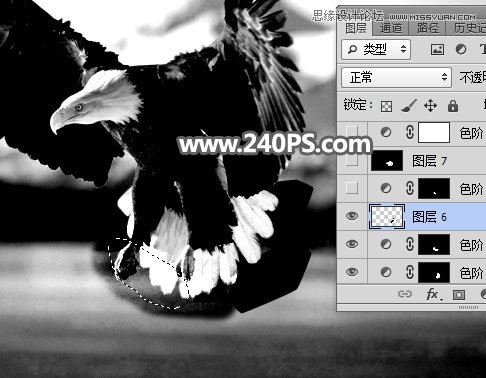
Task: Hide the bottom-most 色阶 layer
Action: [352, 272]
